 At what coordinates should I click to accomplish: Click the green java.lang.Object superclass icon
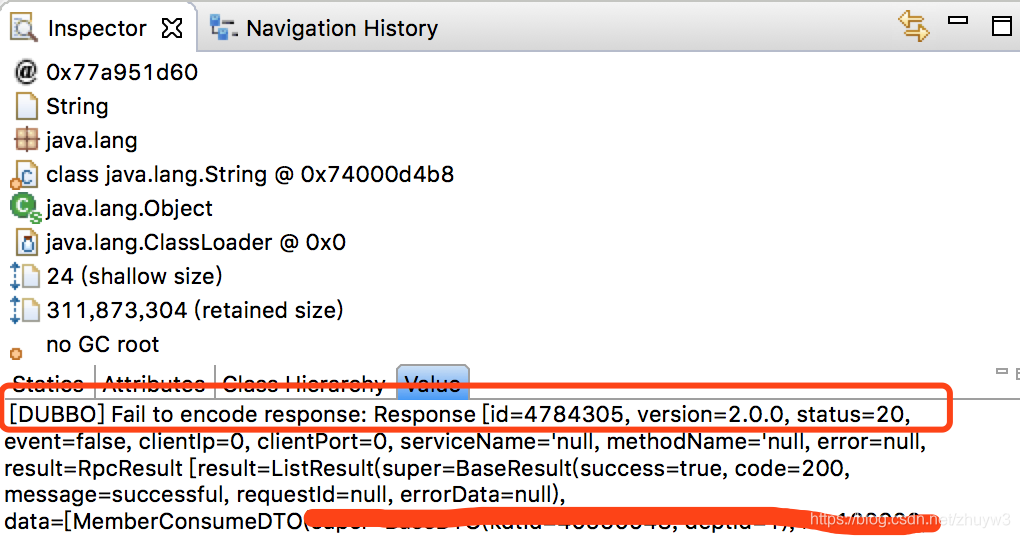(x=25, y=208)
